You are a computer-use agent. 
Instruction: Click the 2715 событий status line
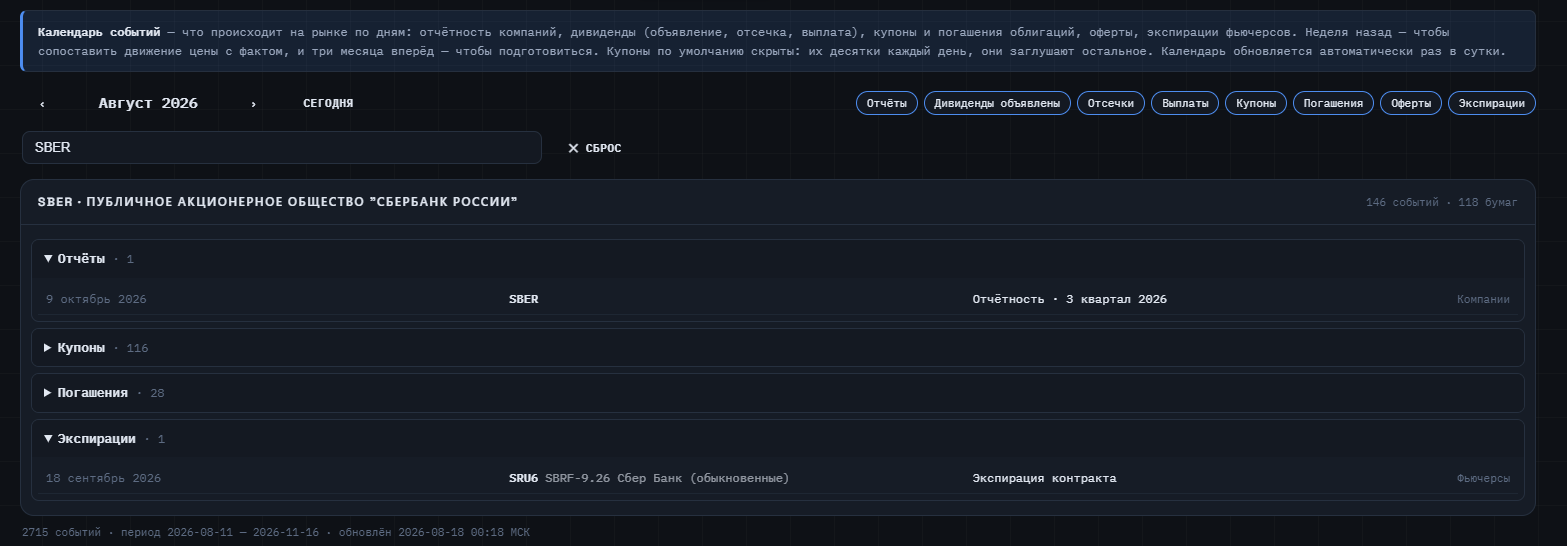(x=276, y=532)
